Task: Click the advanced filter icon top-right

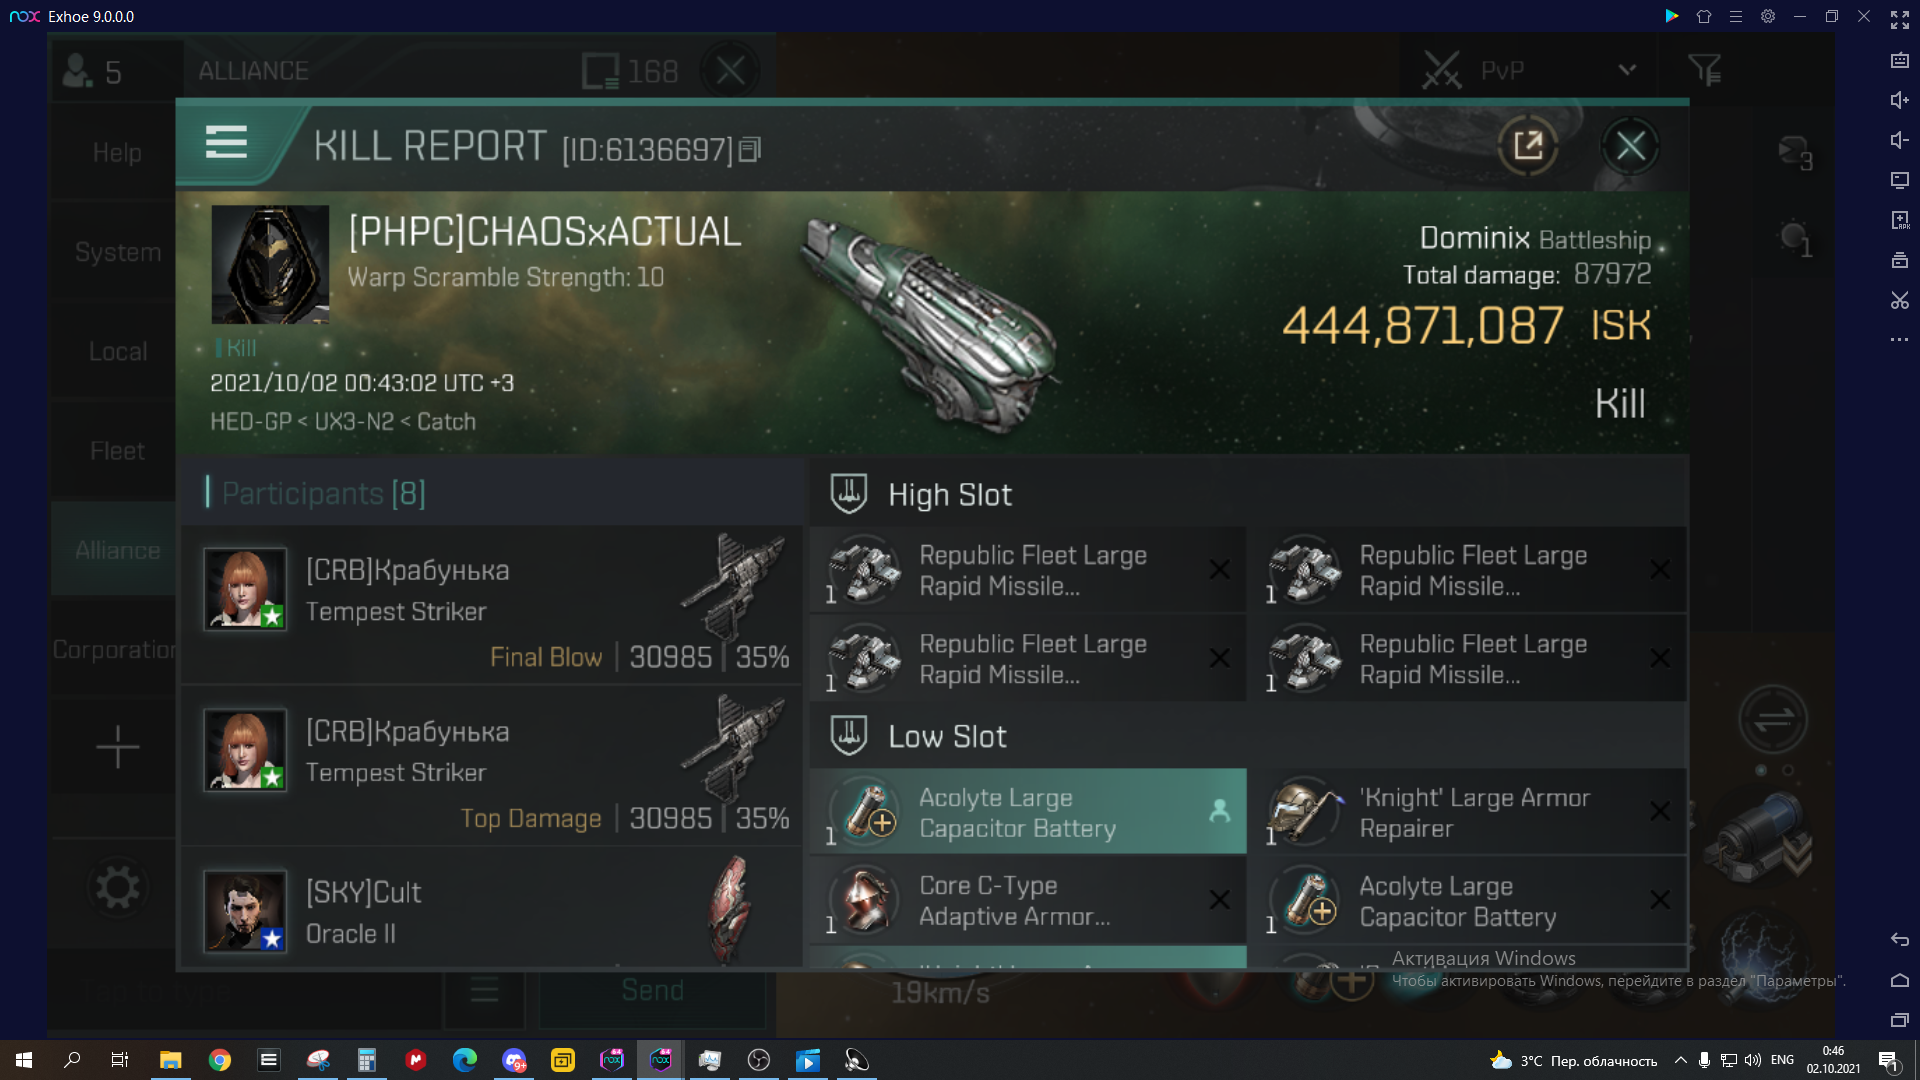Action: point(1705,71)
